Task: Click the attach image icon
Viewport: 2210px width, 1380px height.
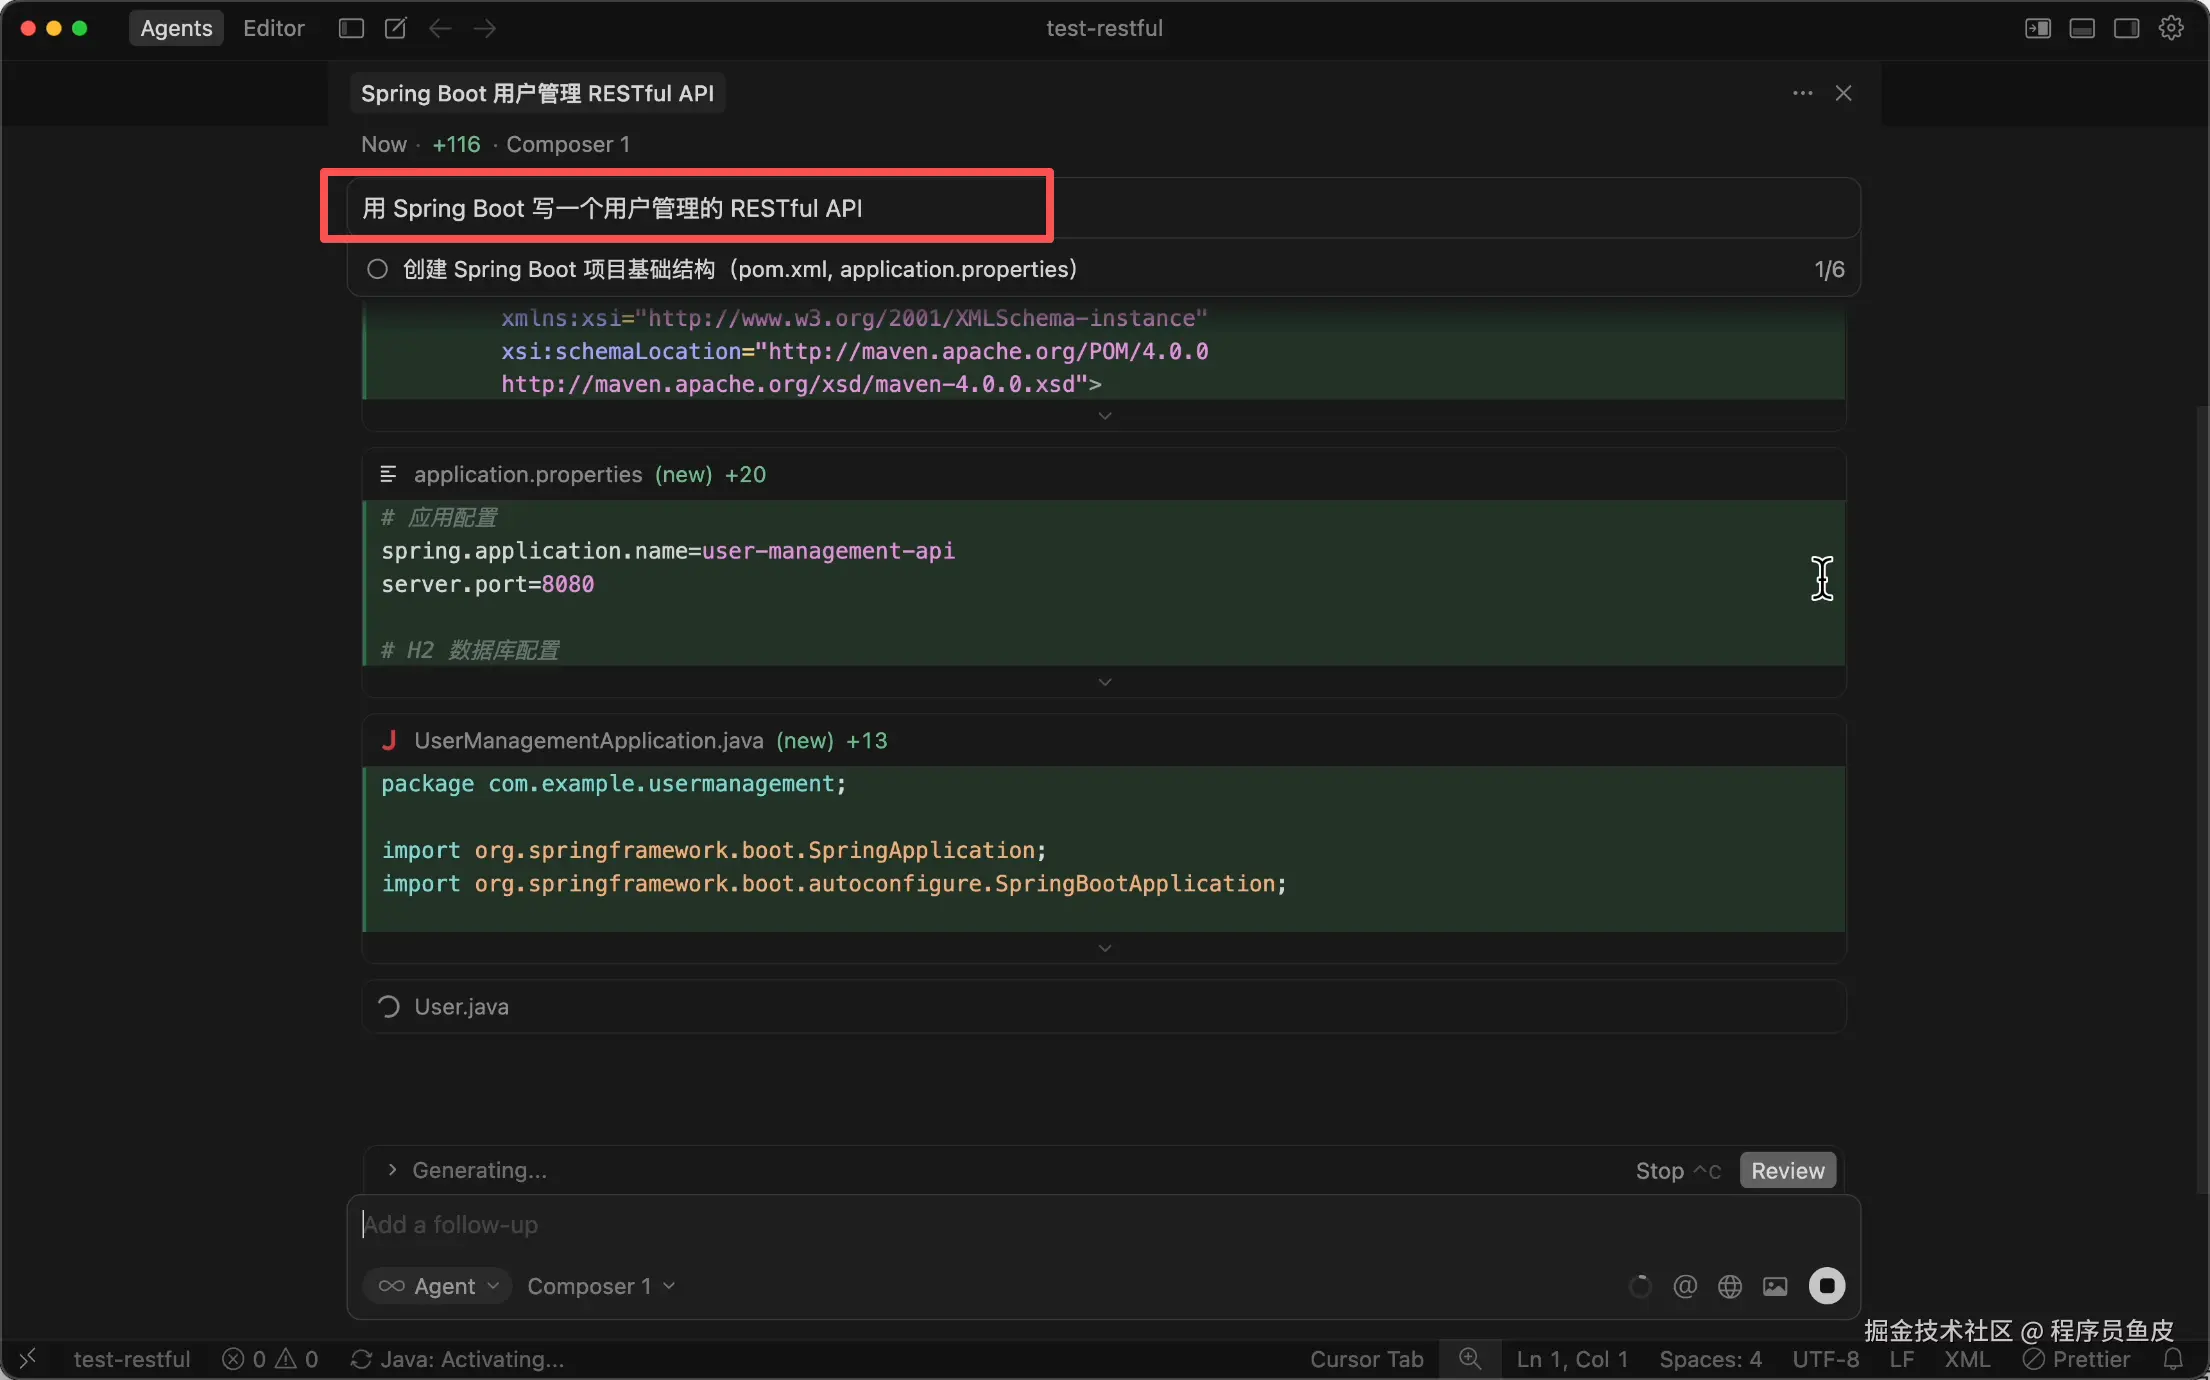Action: click(1775, 1286)
